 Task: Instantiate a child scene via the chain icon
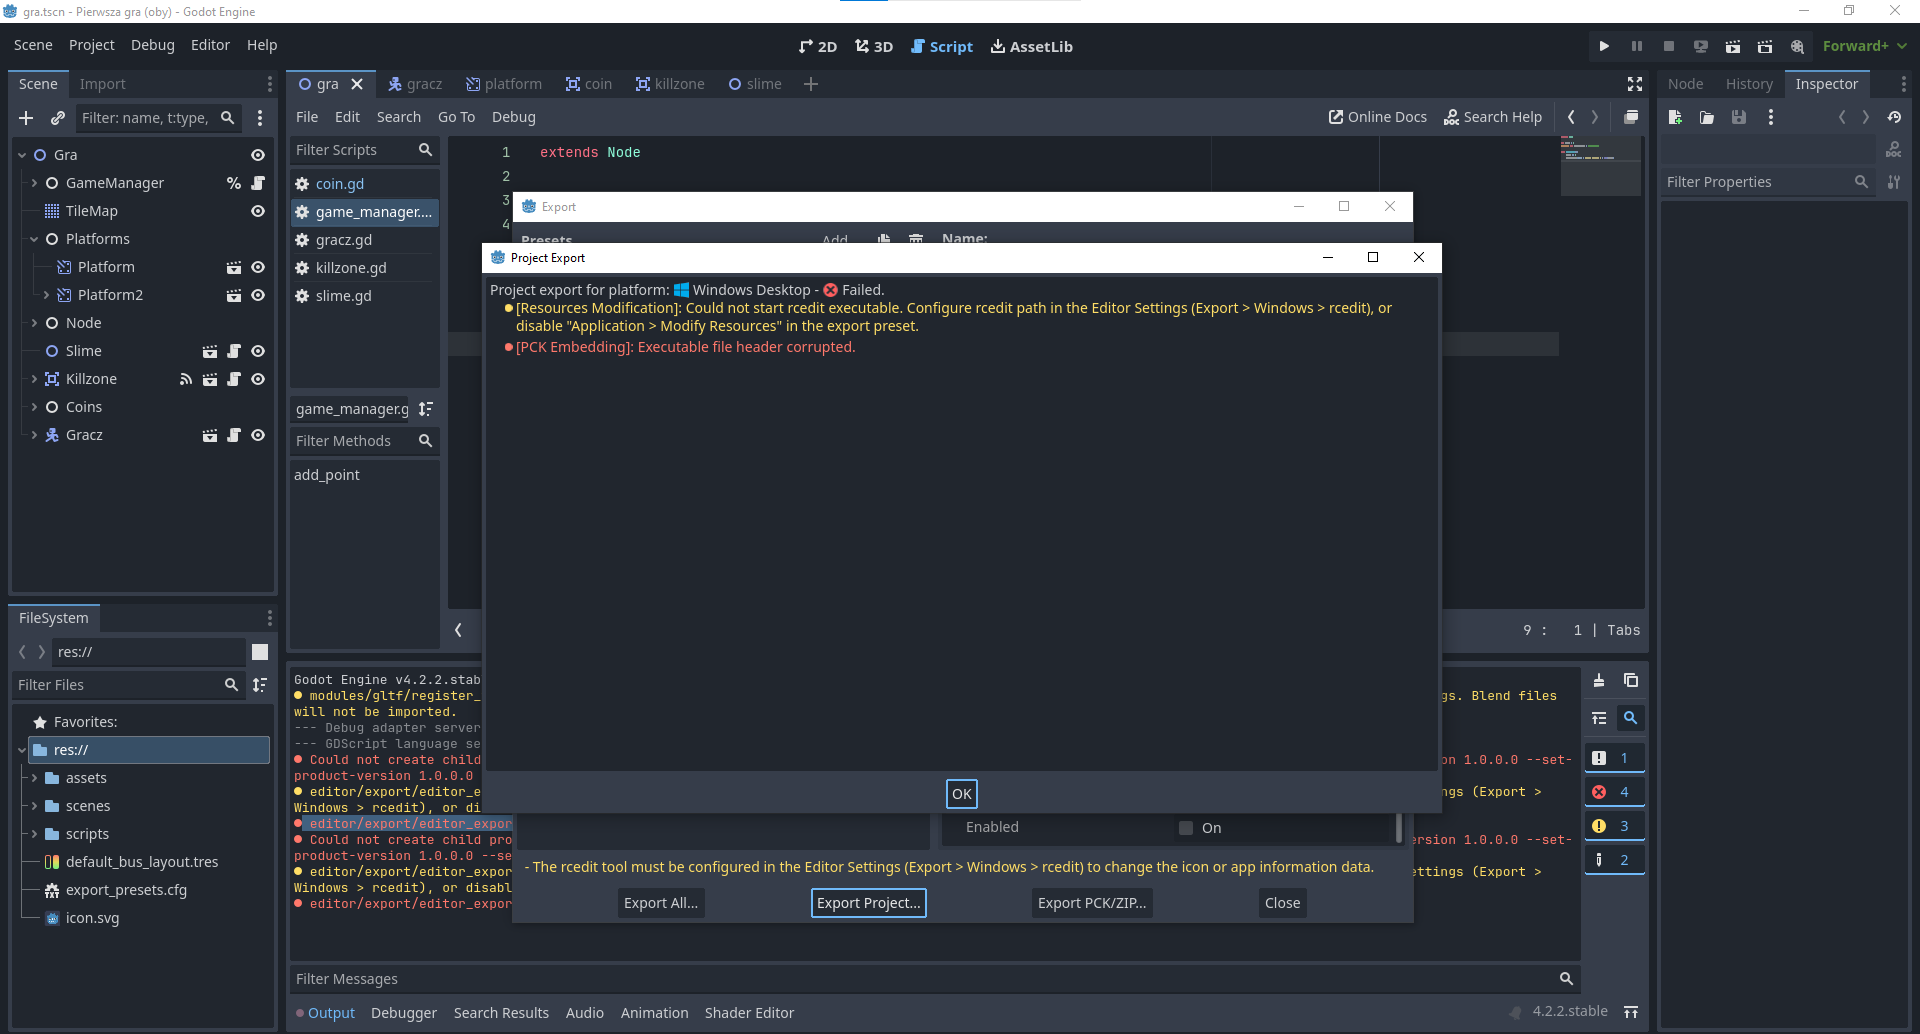click(x=58, y=118)
